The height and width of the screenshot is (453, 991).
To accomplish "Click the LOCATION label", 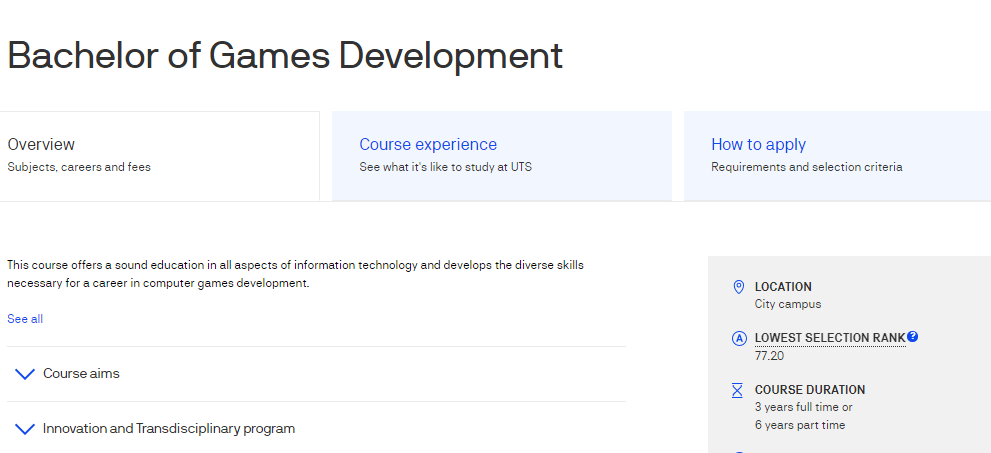I will (x=783, y=287).
